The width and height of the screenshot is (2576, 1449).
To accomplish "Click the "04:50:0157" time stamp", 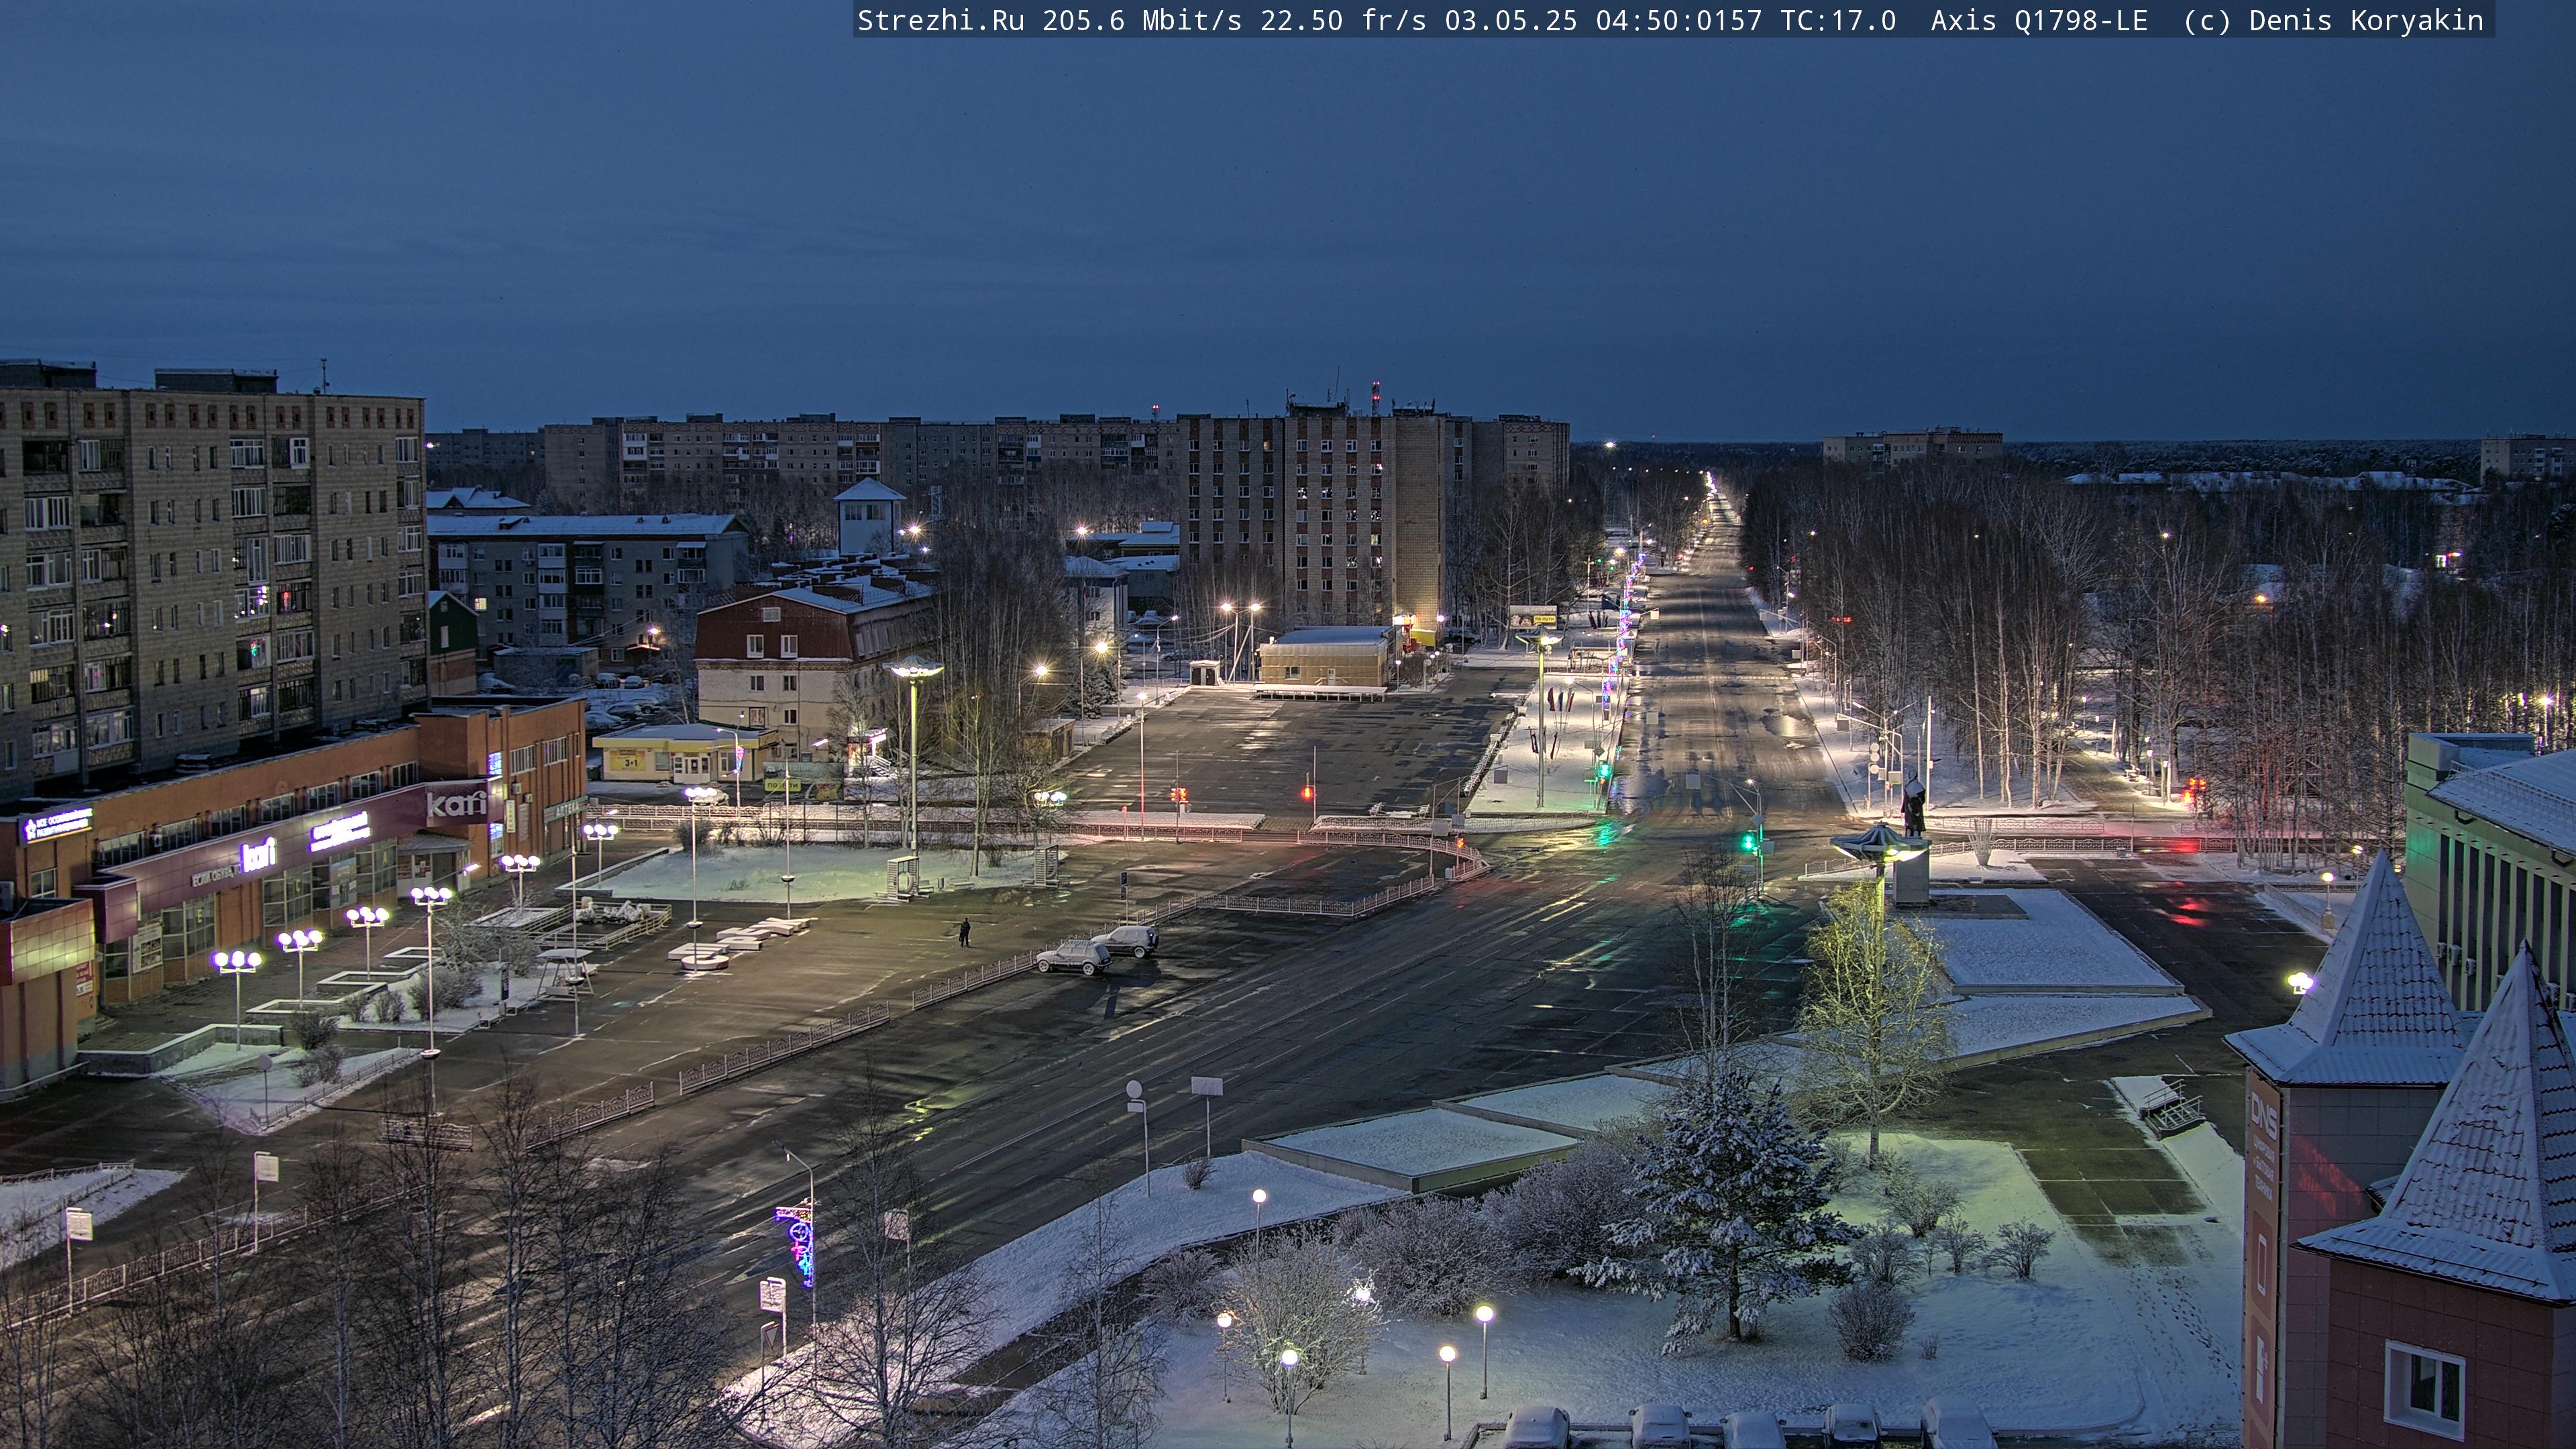I will coord(1678,21).
